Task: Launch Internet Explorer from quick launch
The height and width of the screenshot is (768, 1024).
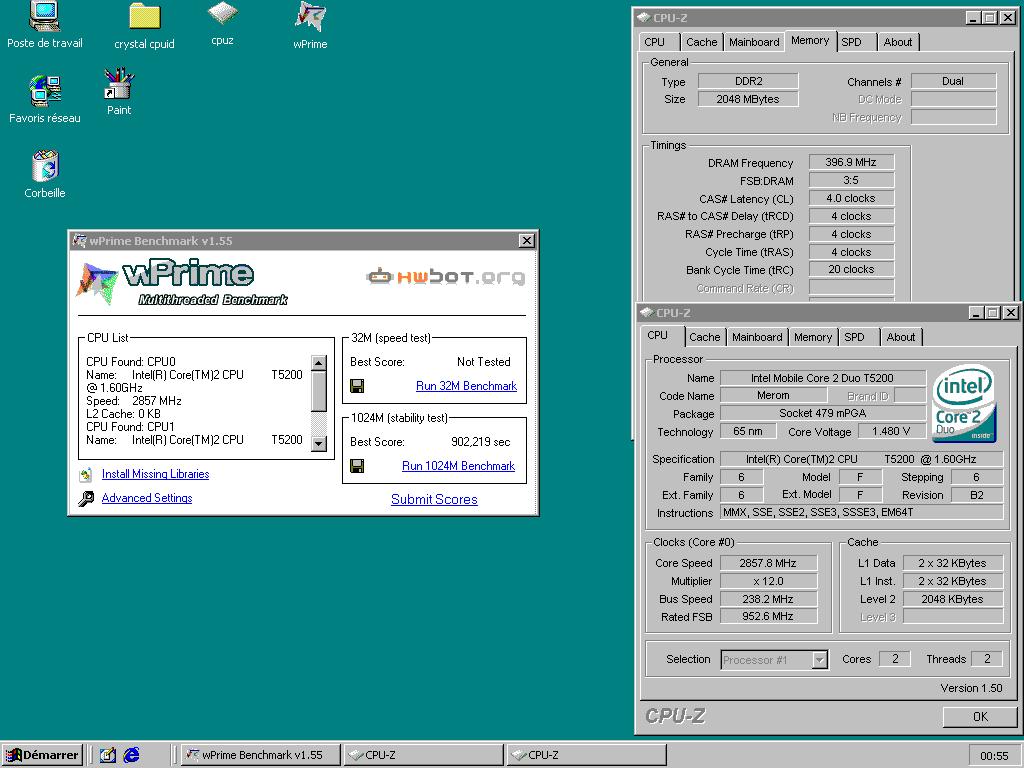Action: [131, 755]
